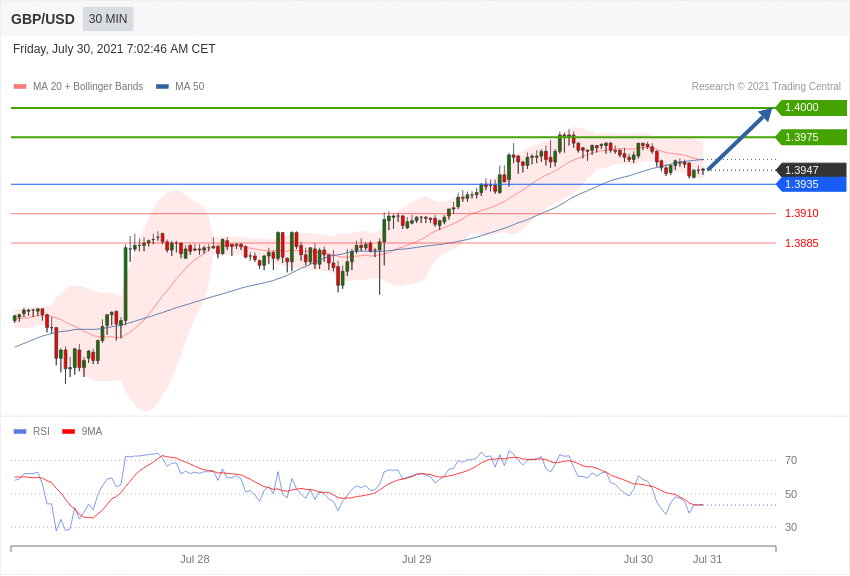Click the blue MA 50 legend swatch

coord(162,86)
